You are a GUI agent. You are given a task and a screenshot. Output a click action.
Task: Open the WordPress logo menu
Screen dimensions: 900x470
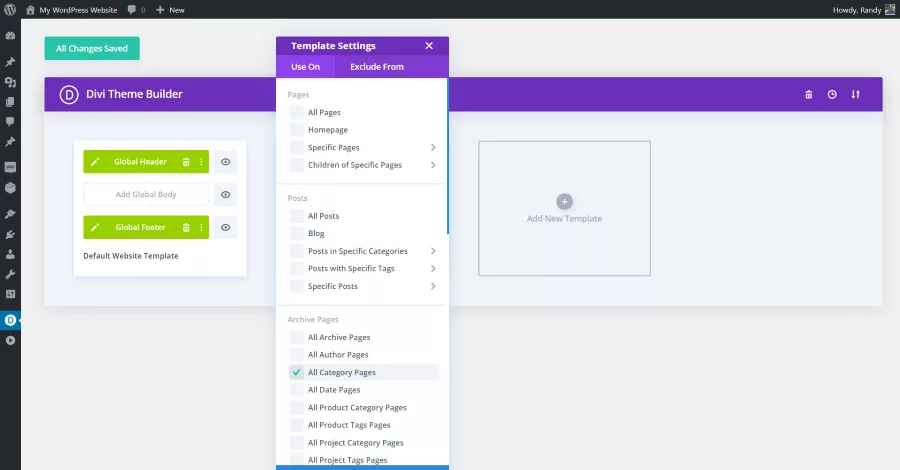coord(10,9)
